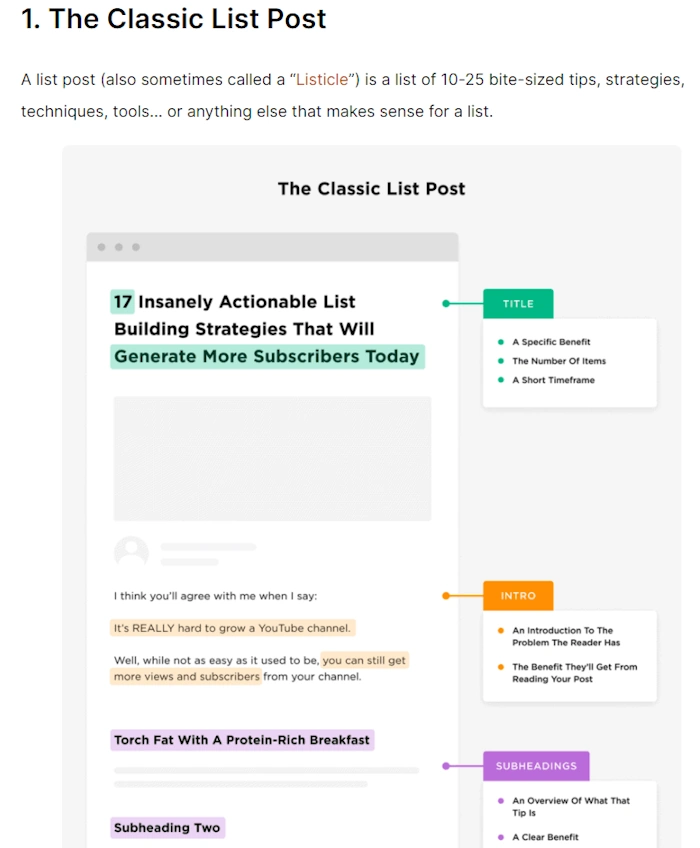
Task: Click the green connector dot beside TITLE
Action: click(x=446, y=303)
